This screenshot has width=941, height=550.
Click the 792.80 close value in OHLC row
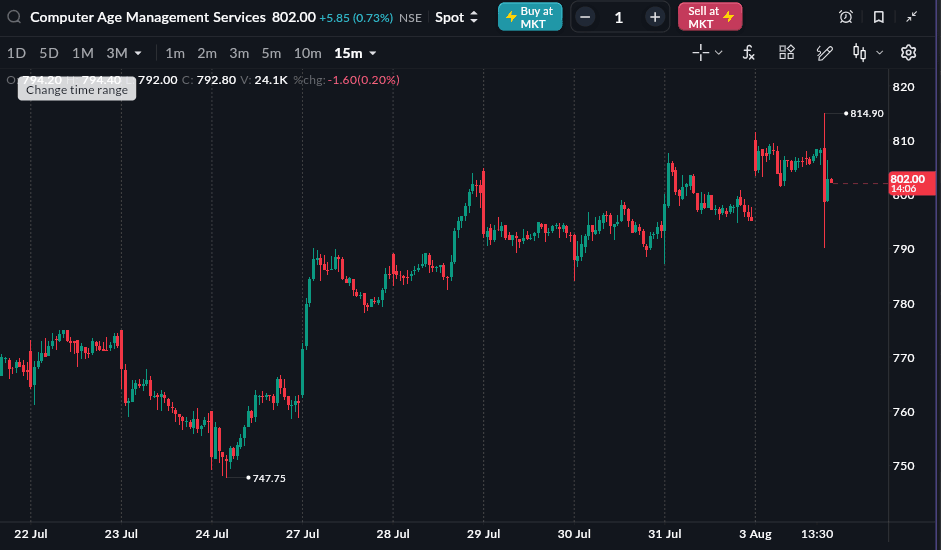pos(216,80)
